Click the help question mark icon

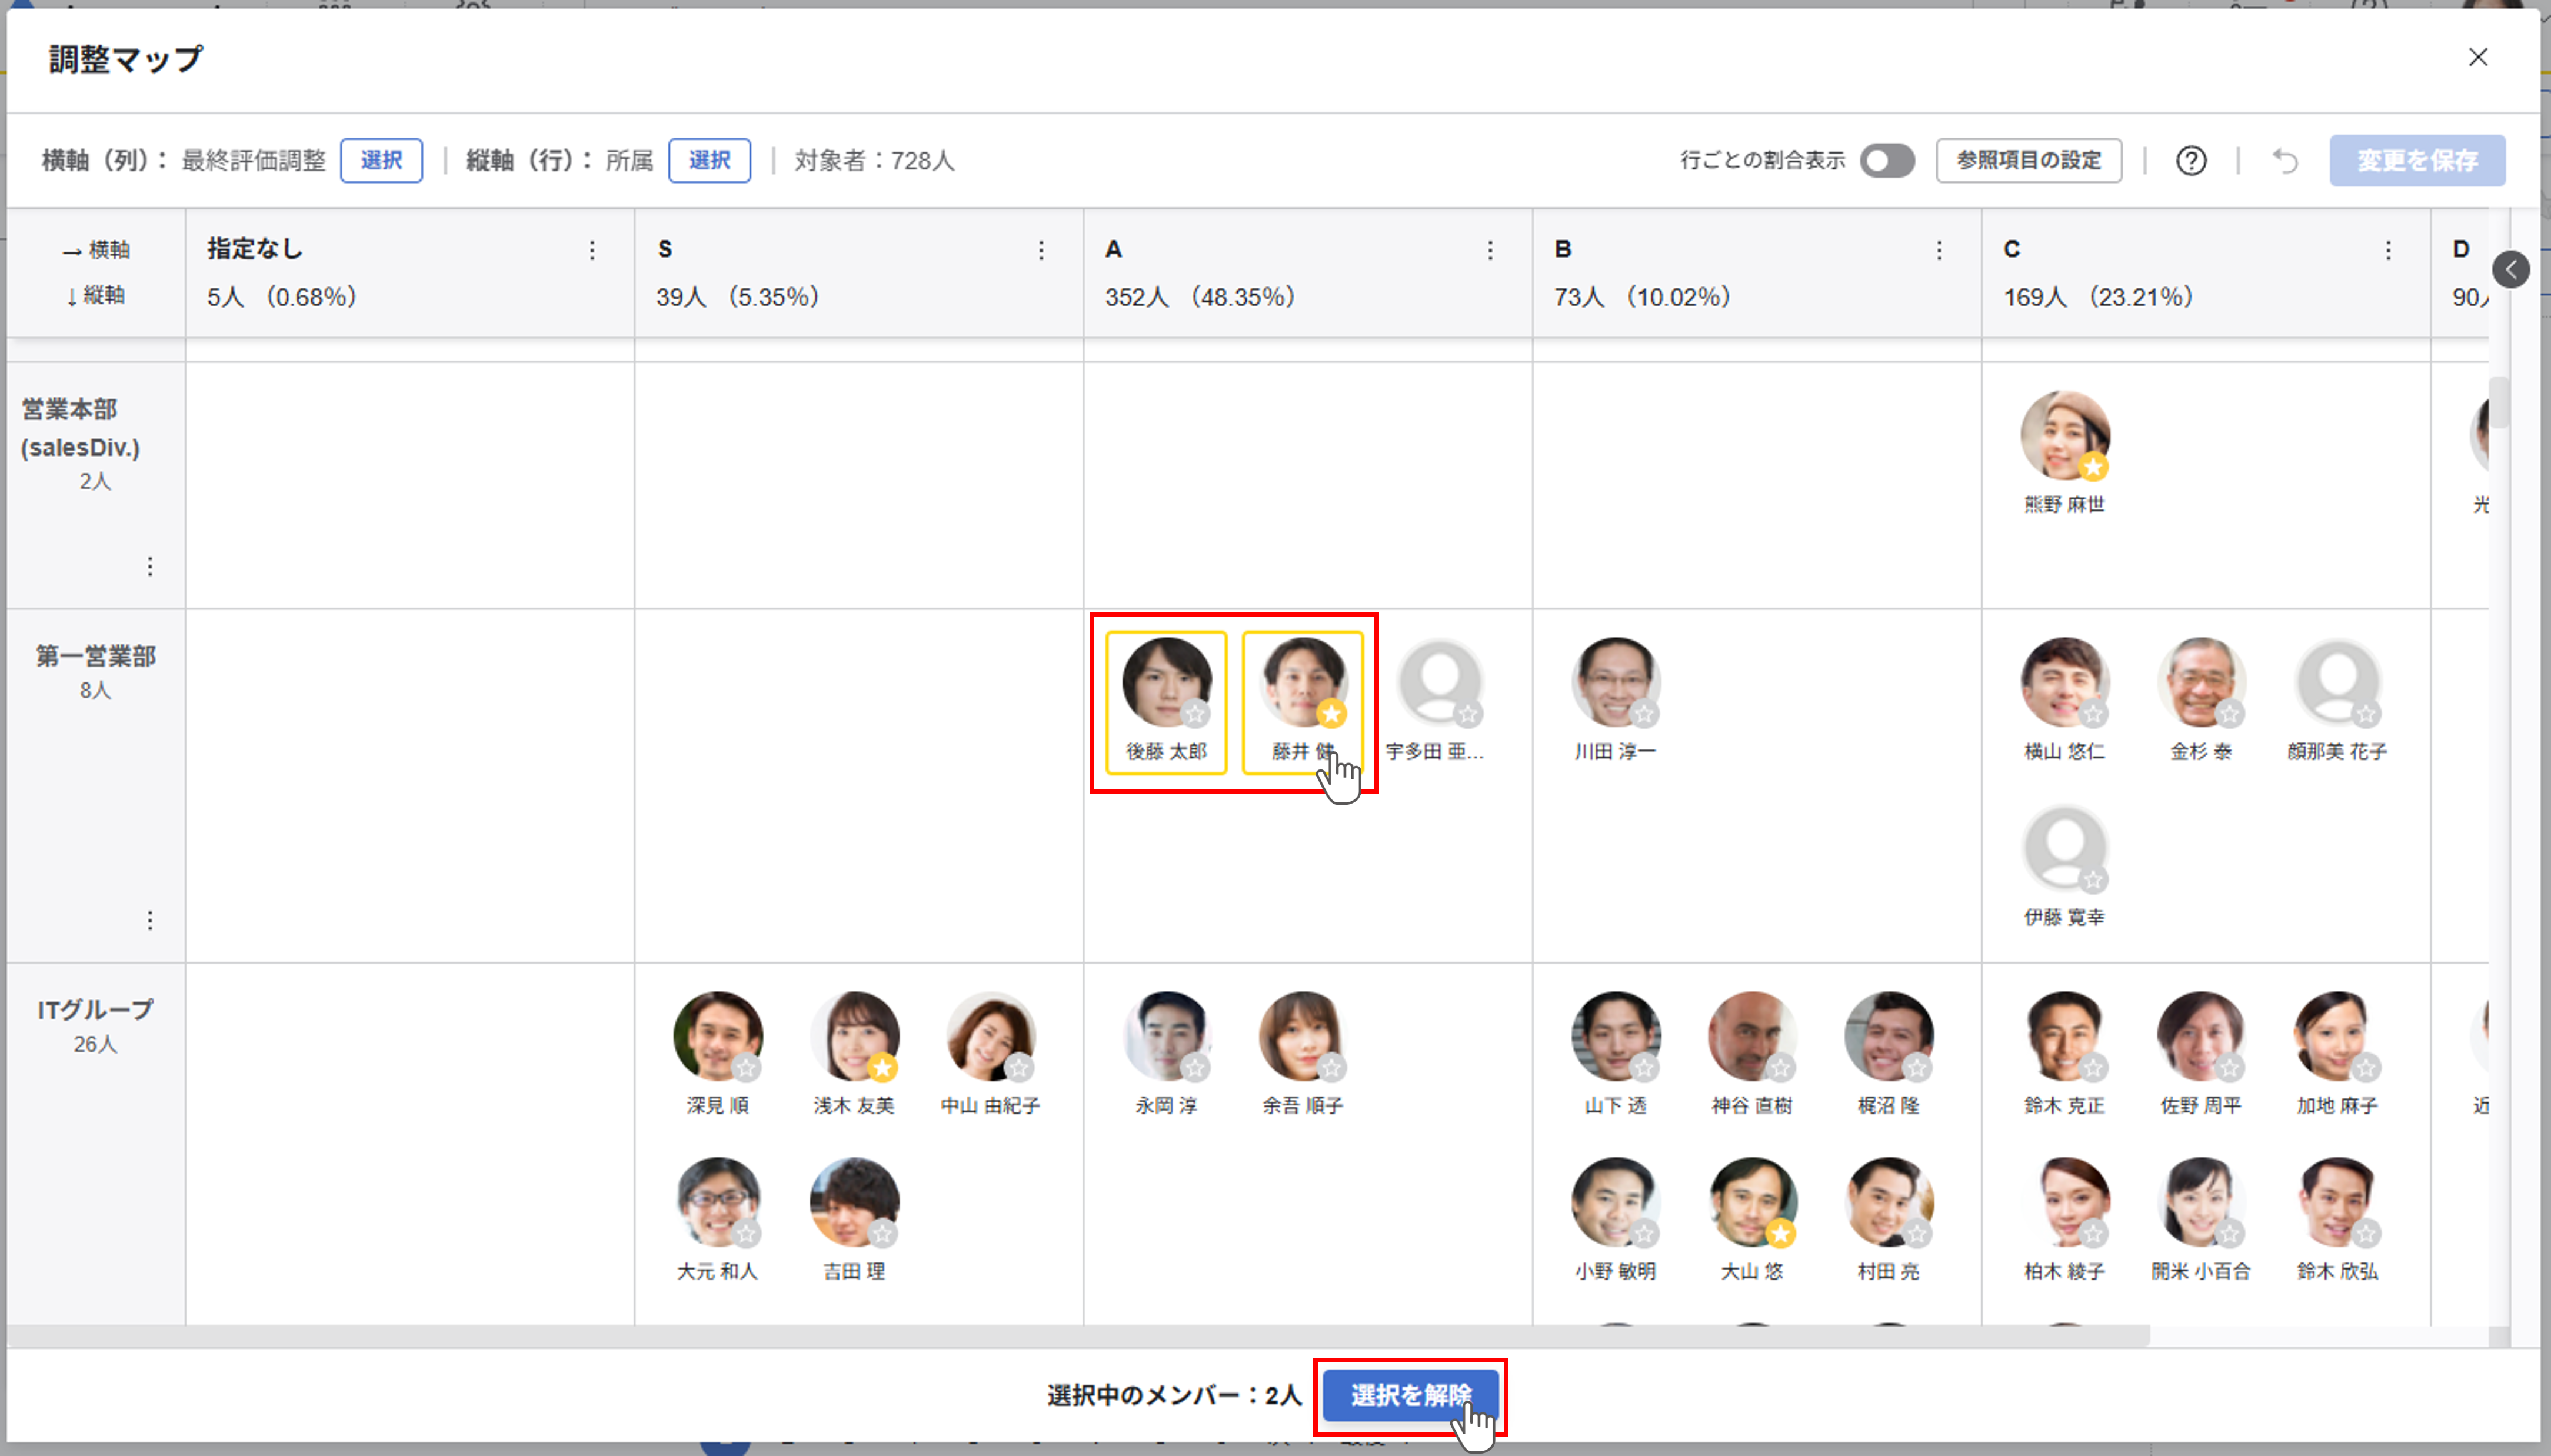pyautogui.click(x=2190, y=161)
